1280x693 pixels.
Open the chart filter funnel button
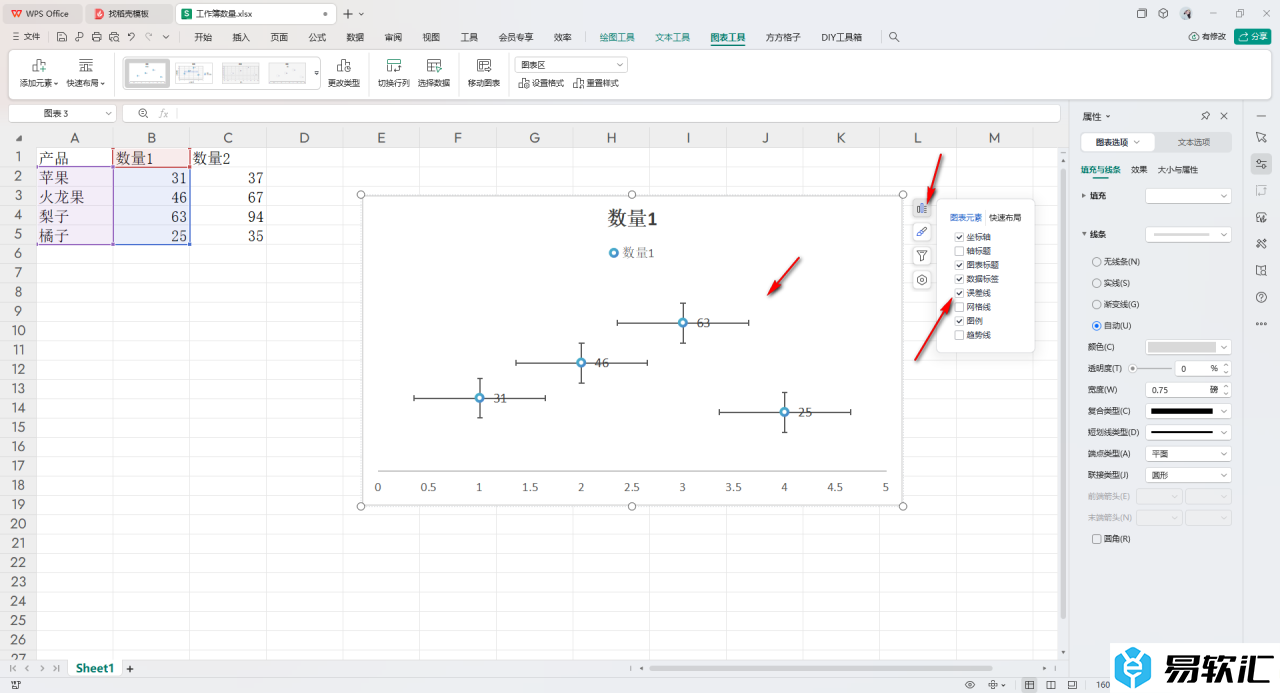click(922, 256)
